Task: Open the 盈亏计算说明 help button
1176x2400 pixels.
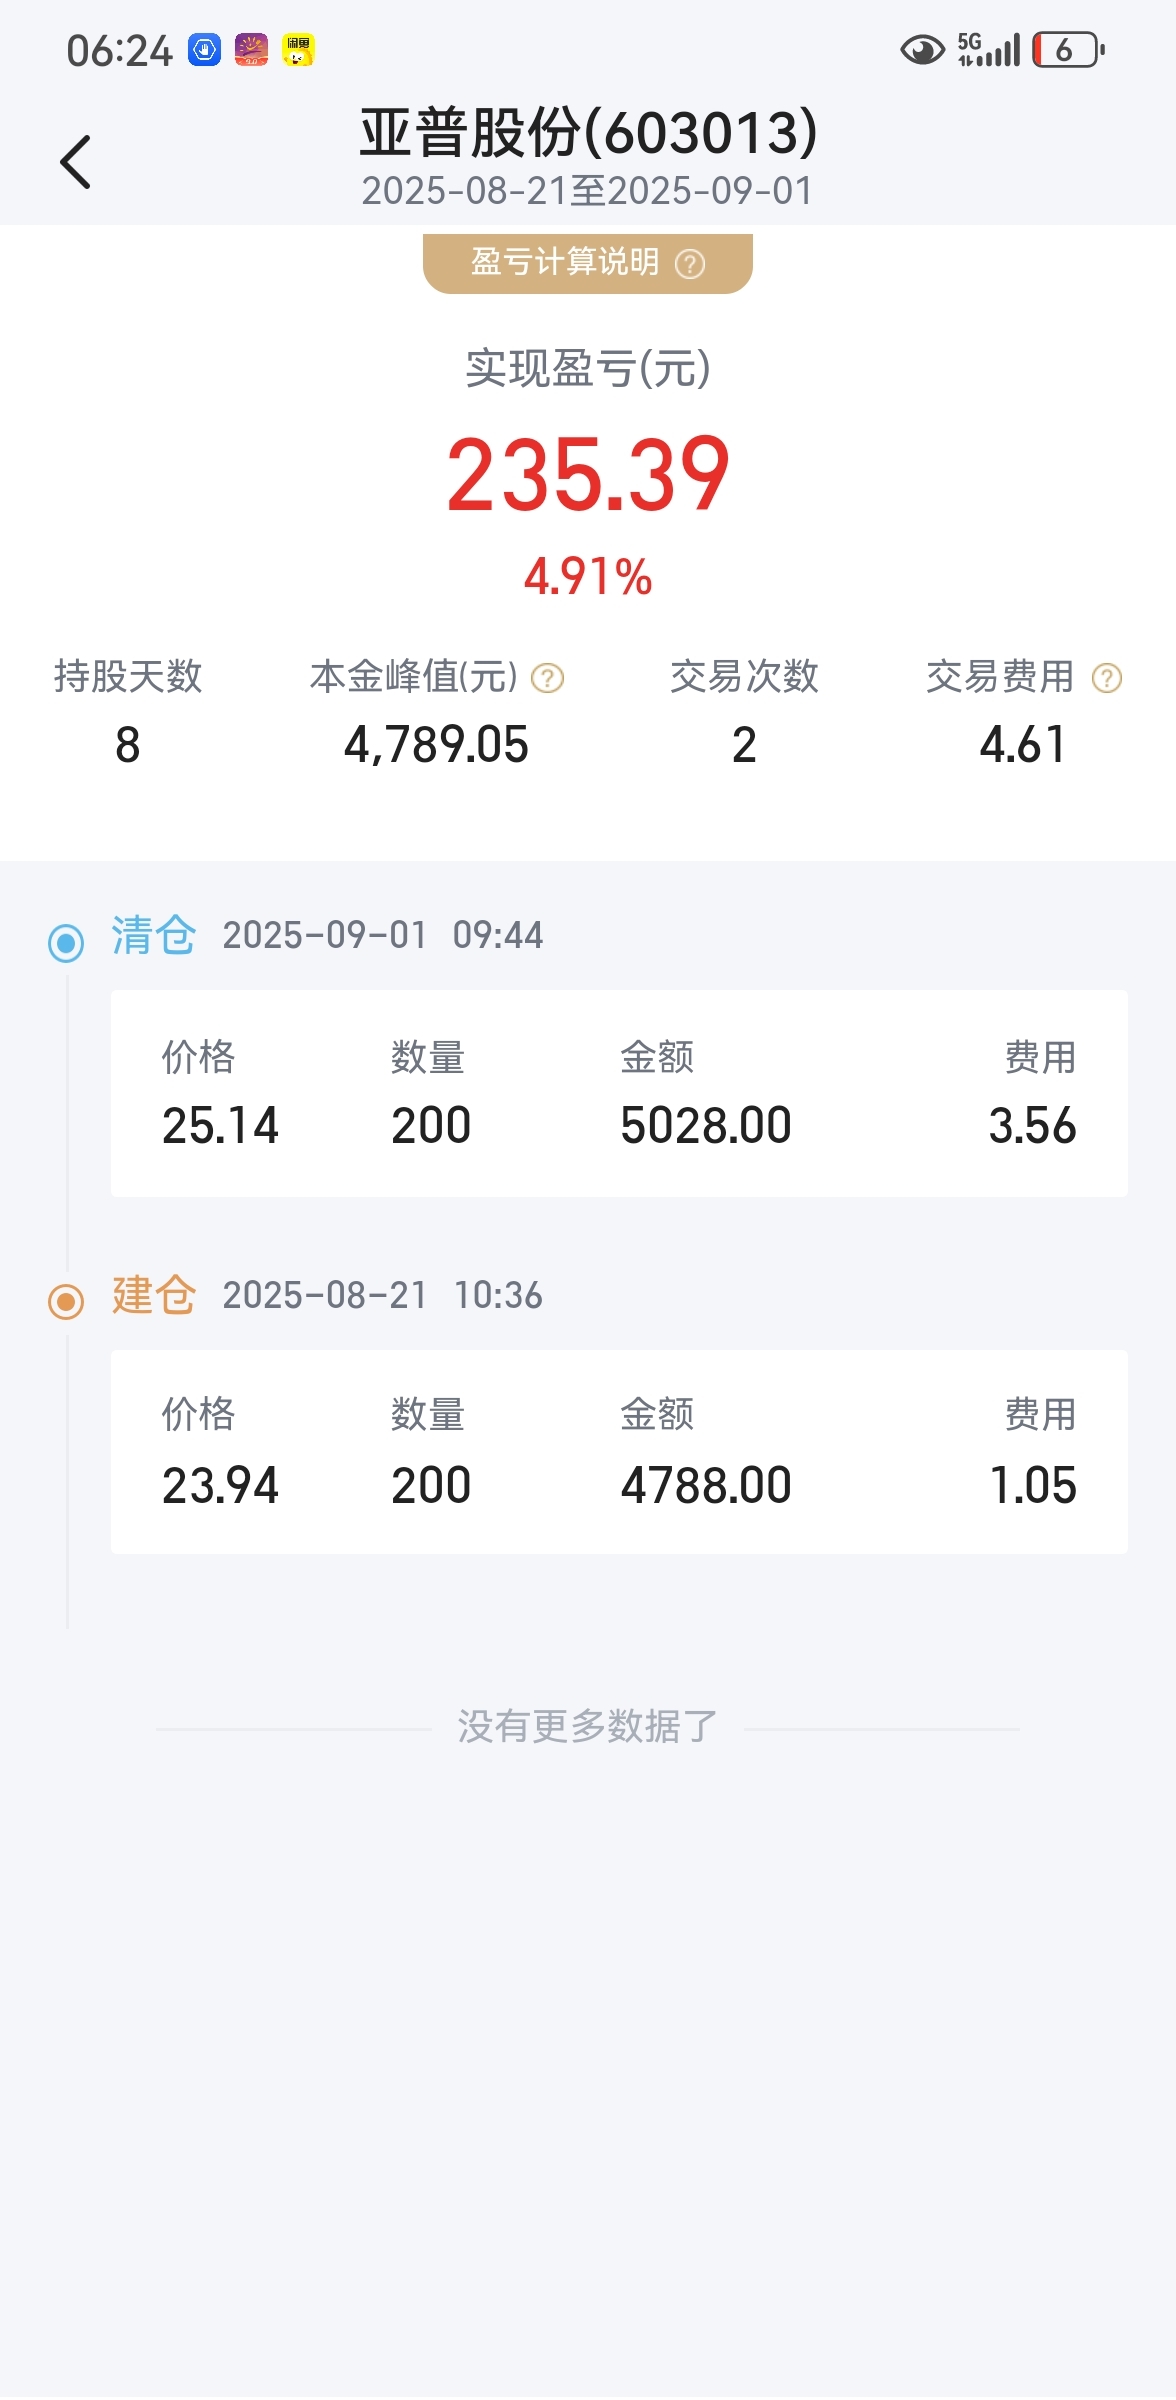Action: pos(588,263)
